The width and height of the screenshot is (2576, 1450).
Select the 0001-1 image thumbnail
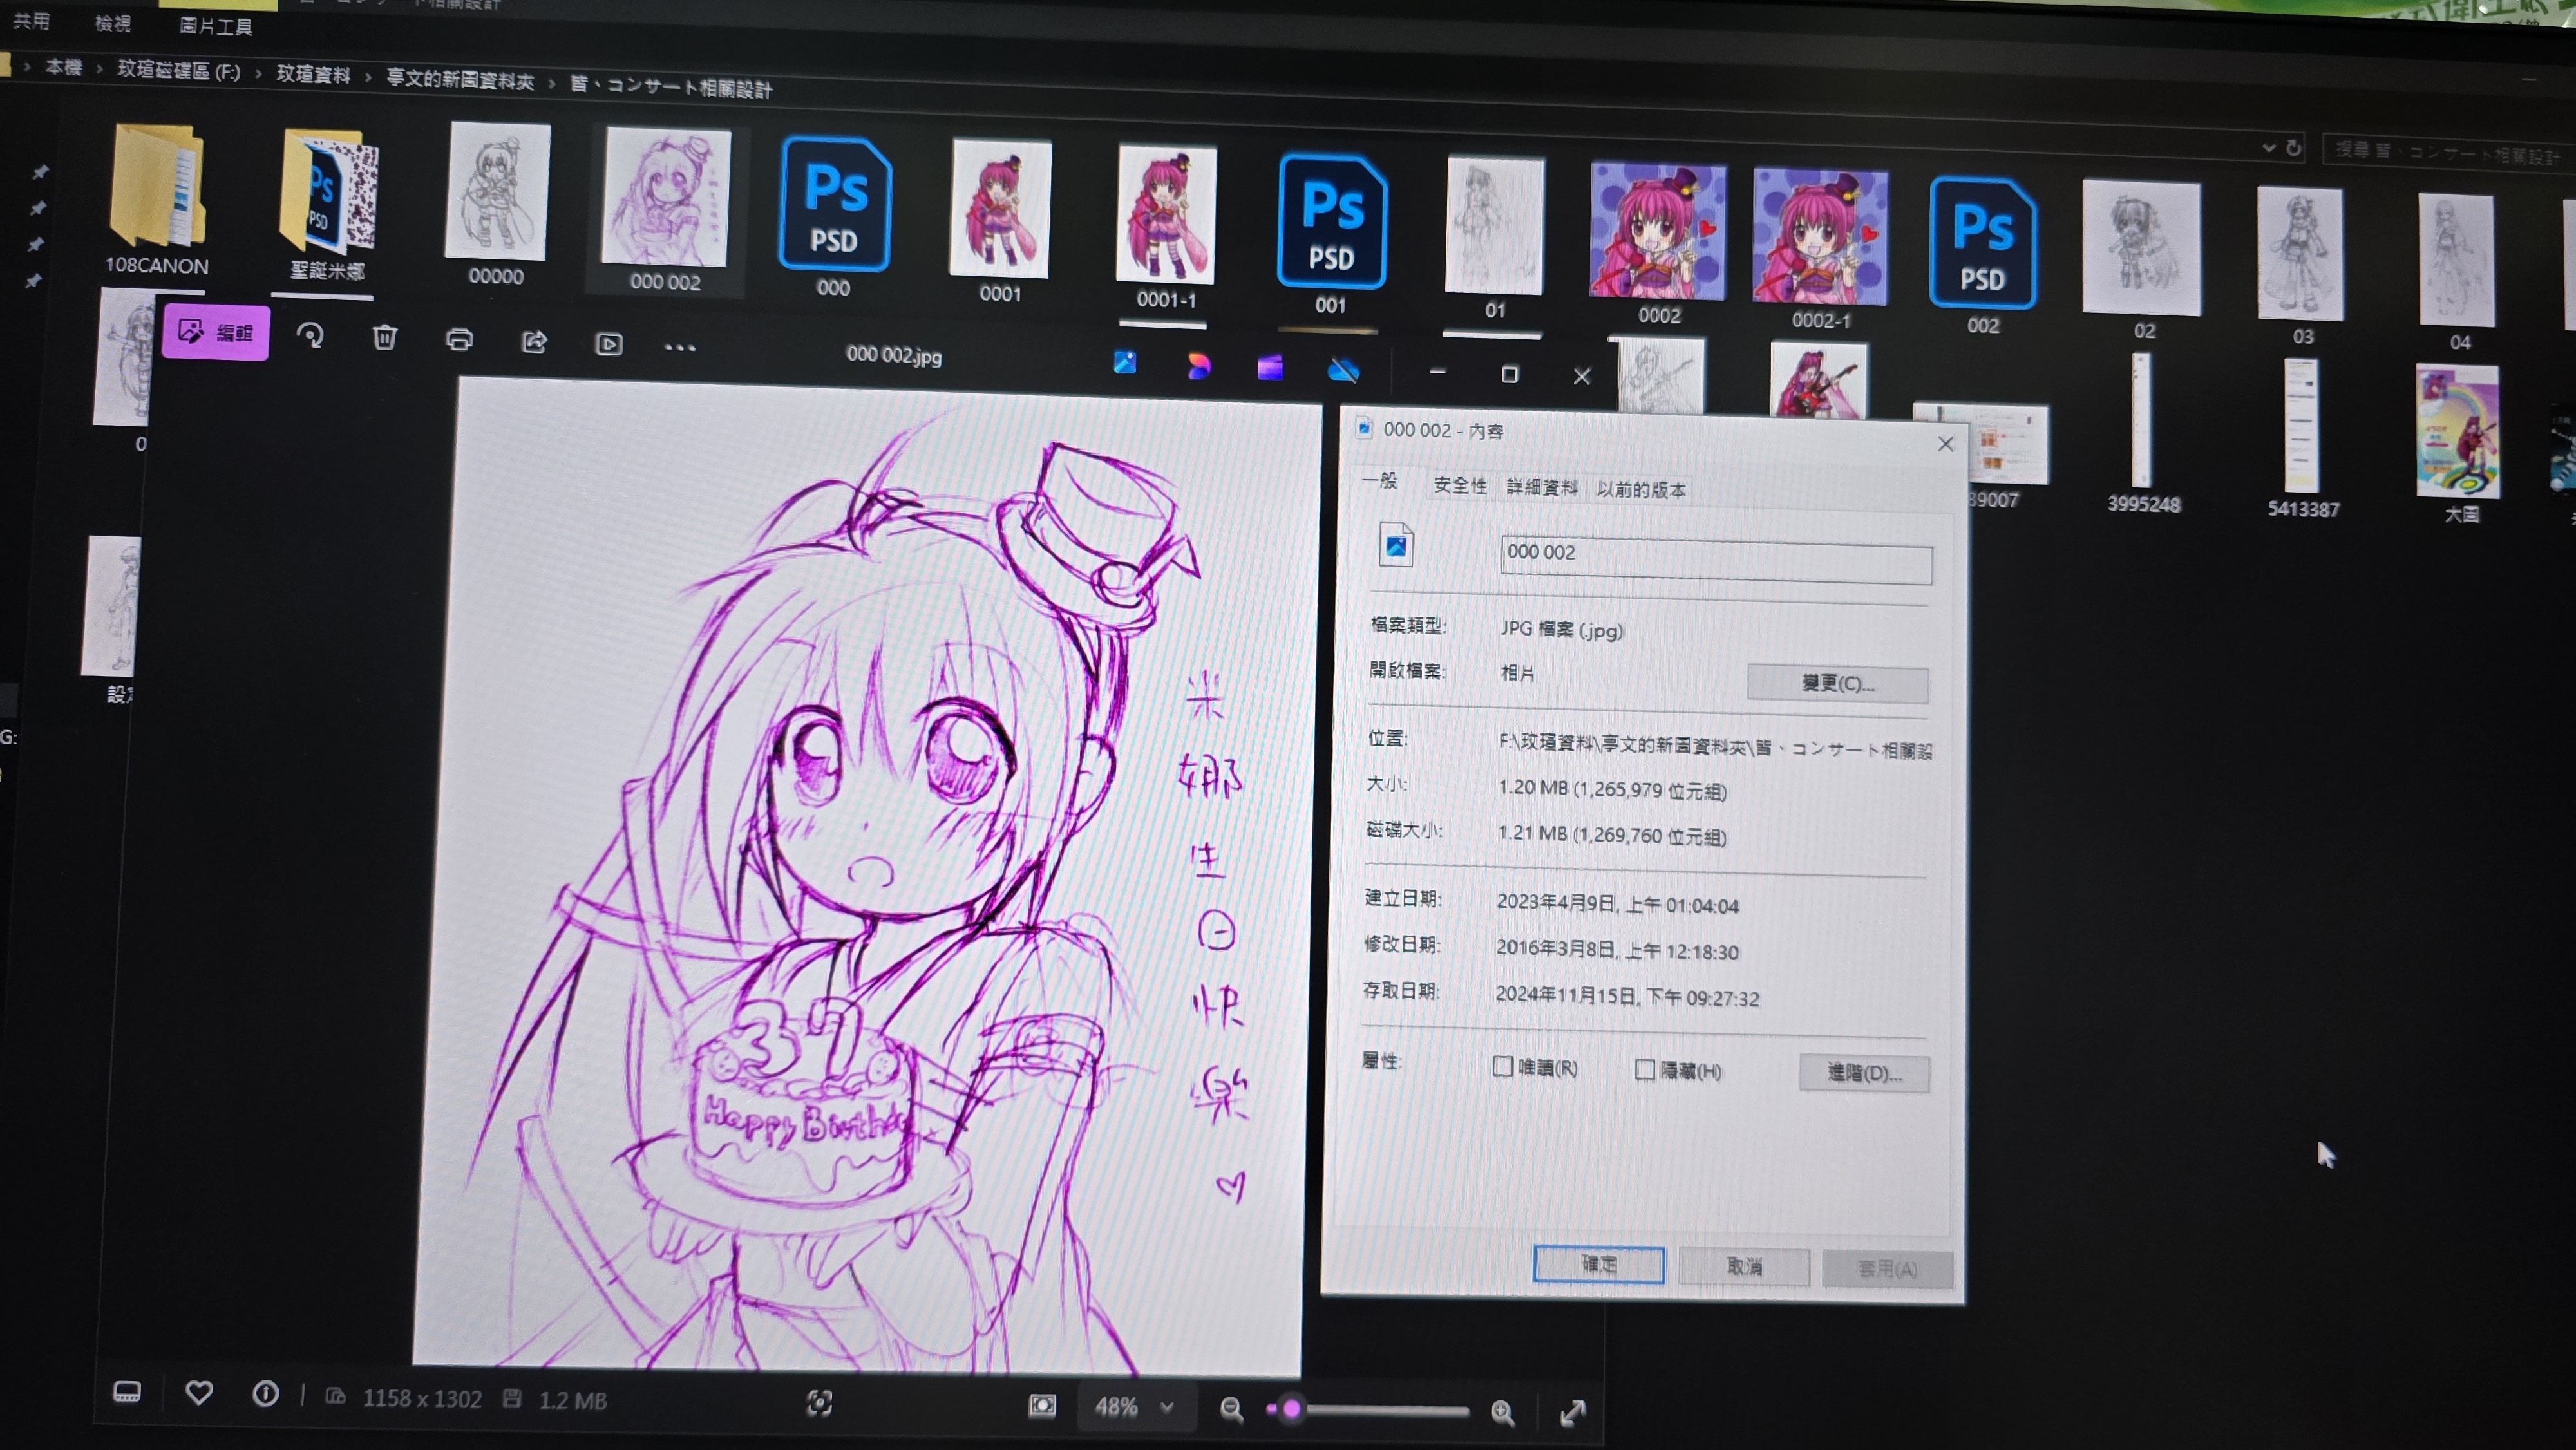(1166, 226)
